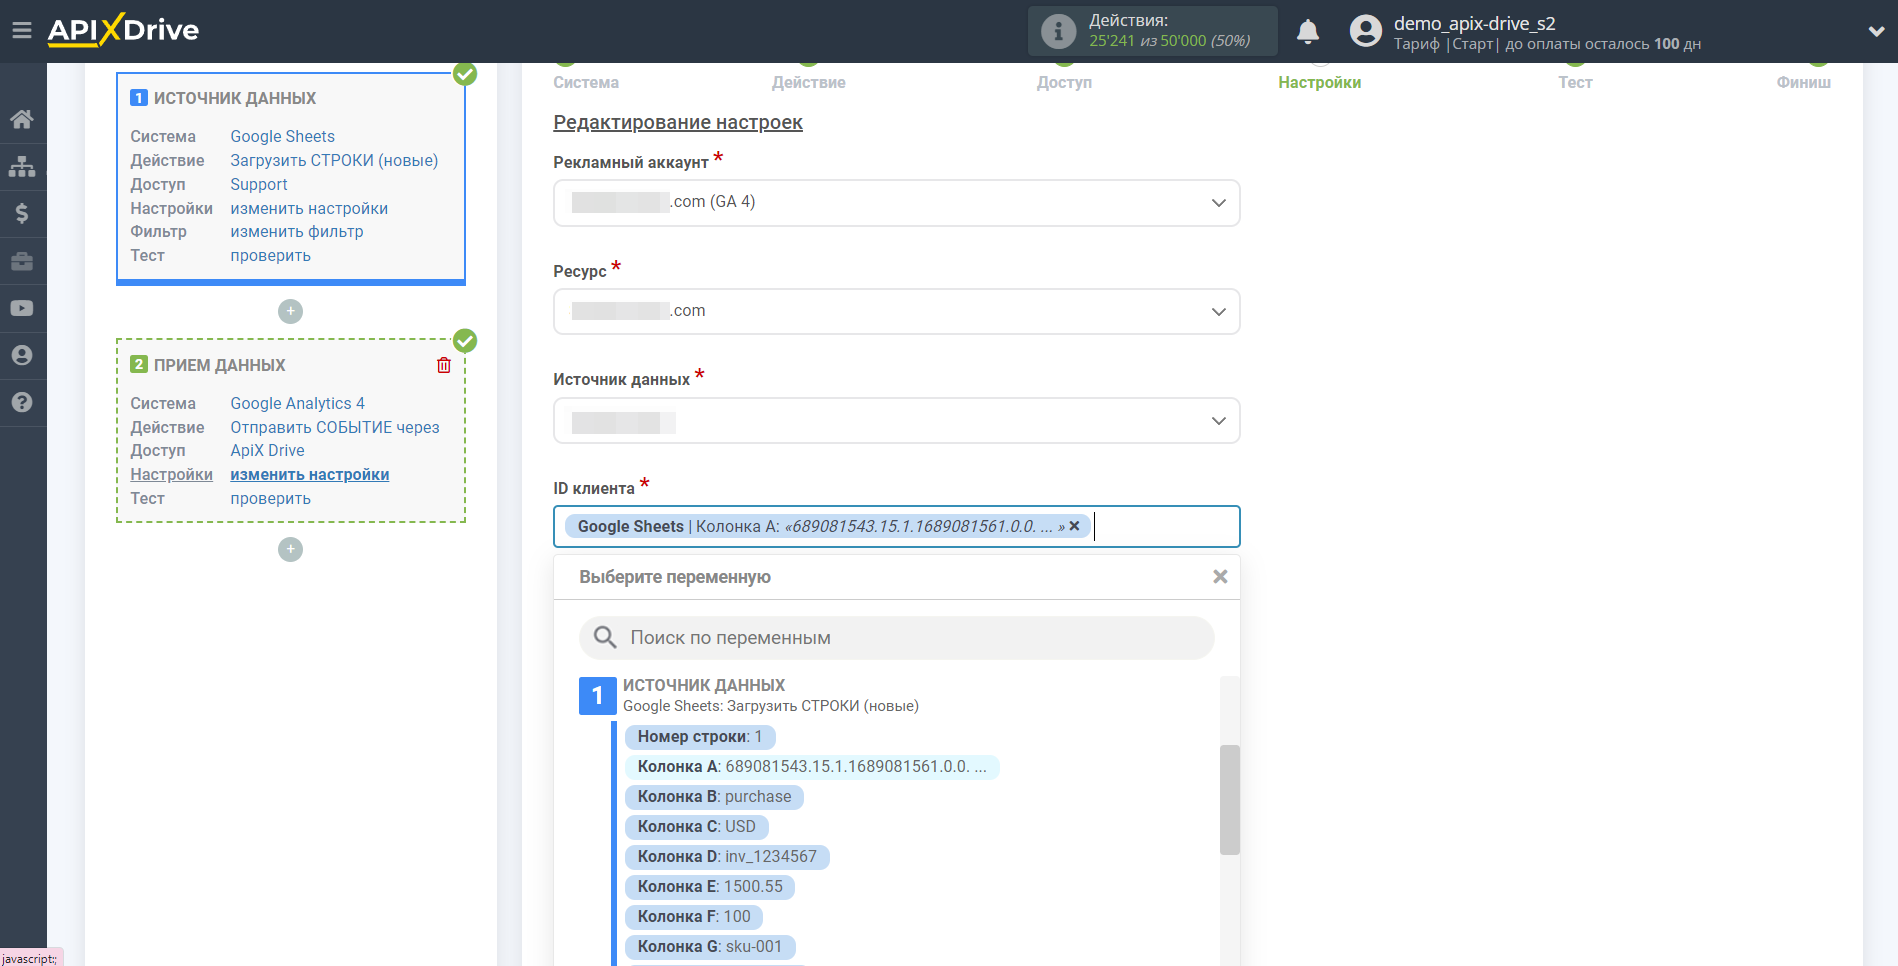
Task: Open the Ресурс dropdown
Action: point(897,312)
